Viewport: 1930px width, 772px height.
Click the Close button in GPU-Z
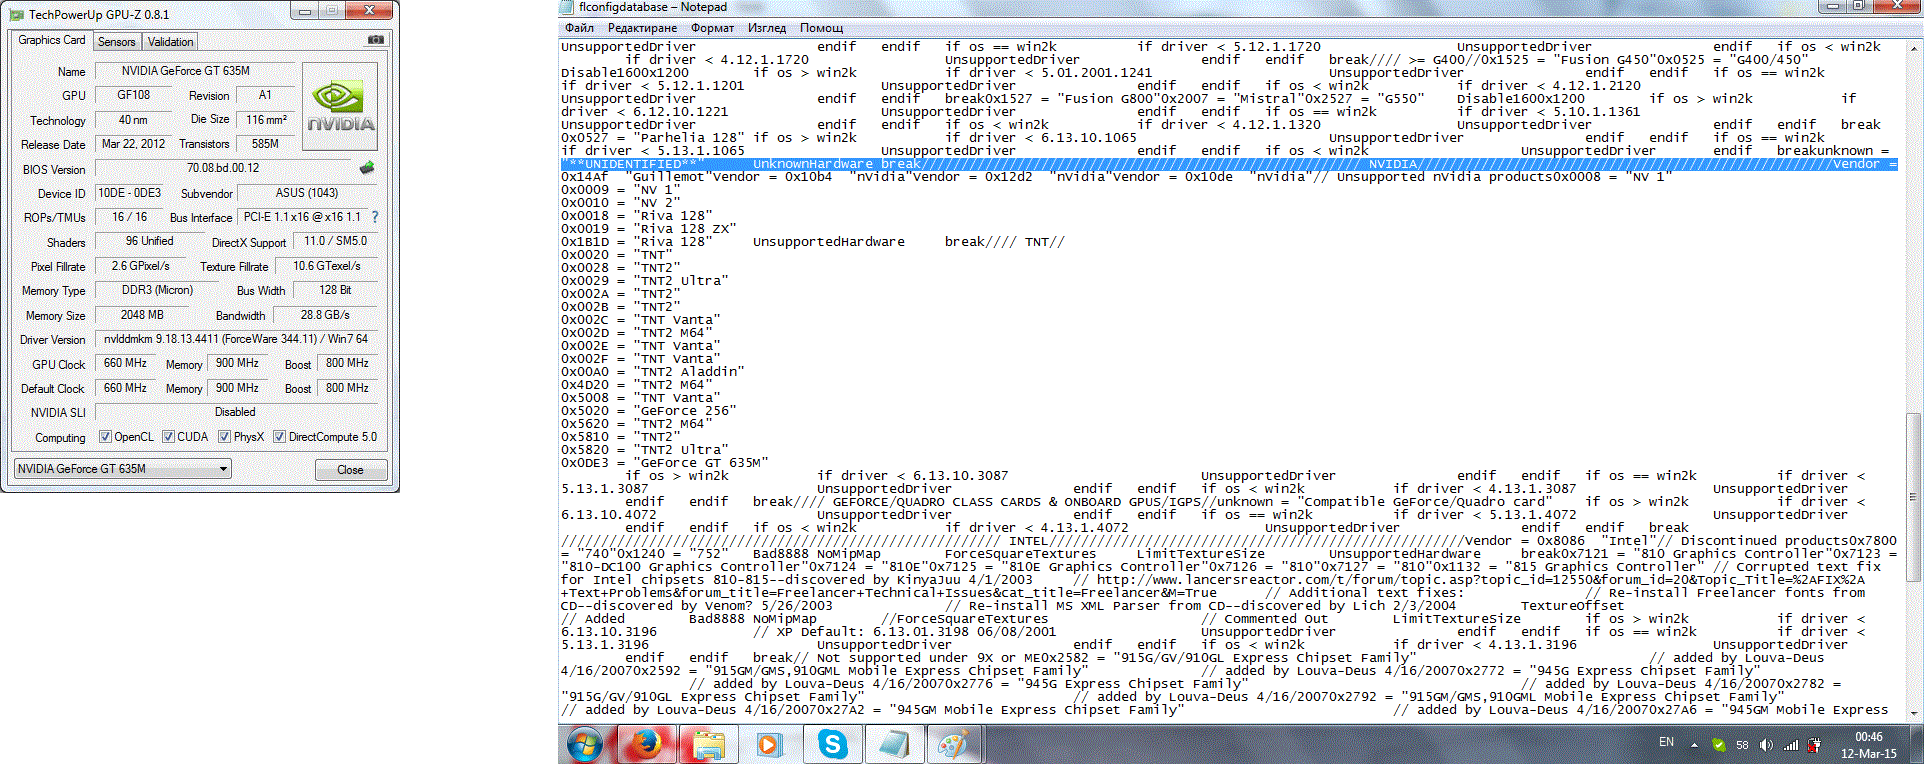(350, 469)
